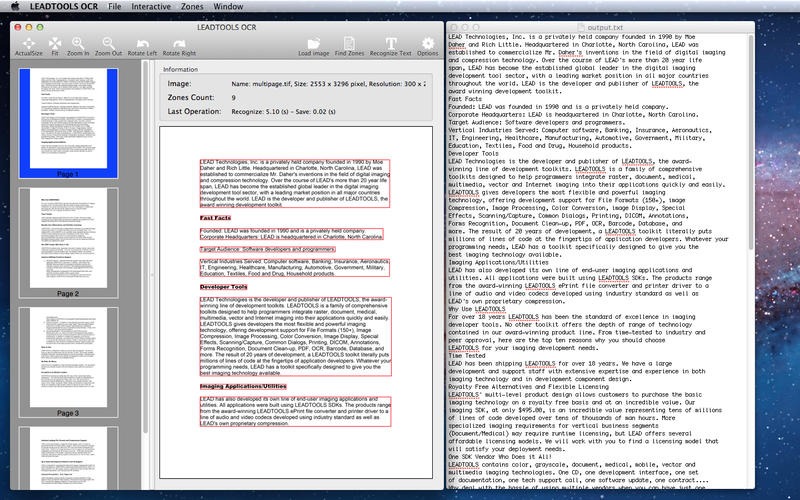Viewport: 800px width, 500px height.
Task: Click the image name text 'multipage.tif'
Action: point(271,84)
